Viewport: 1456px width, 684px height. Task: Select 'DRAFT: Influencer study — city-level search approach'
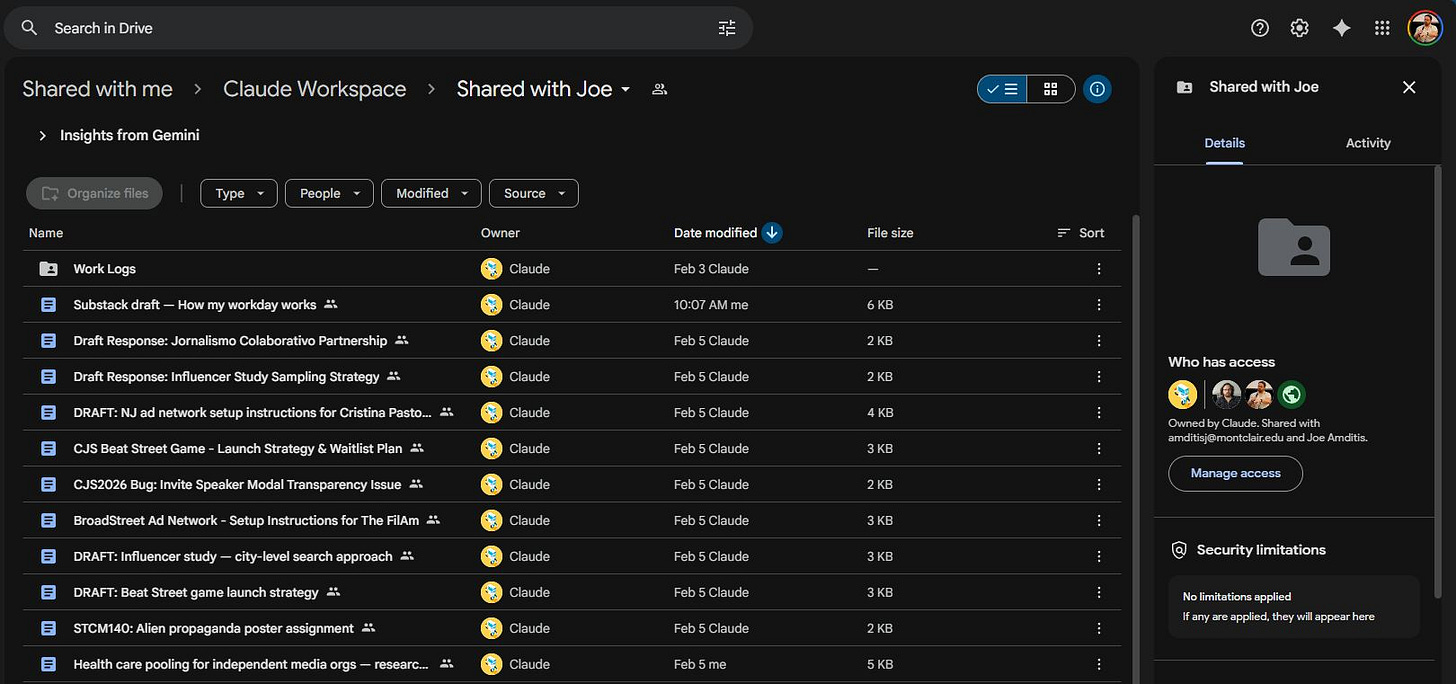(233, 556)
